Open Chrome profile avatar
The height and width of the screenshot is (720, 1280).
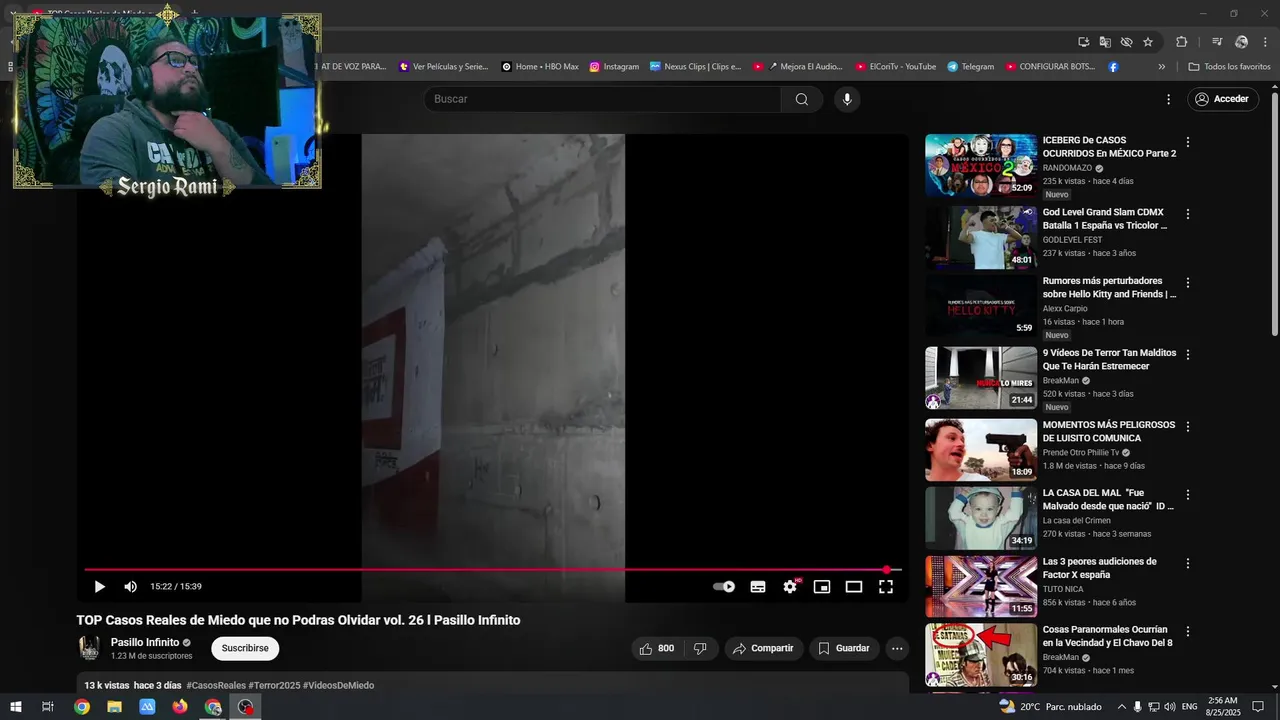1241,42
